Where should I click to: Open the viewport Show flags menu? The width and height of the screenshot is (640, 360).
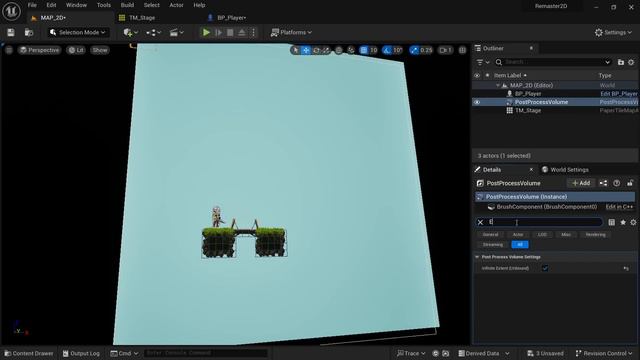coord(100,50)
